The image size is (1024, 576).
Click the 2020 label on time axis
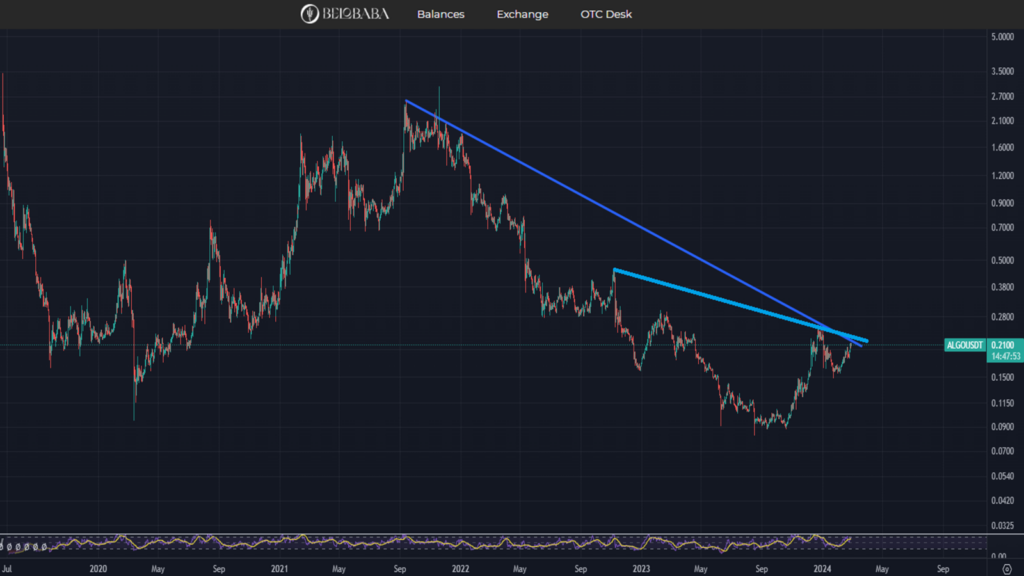pyautogui.click(x=97, y=567)
